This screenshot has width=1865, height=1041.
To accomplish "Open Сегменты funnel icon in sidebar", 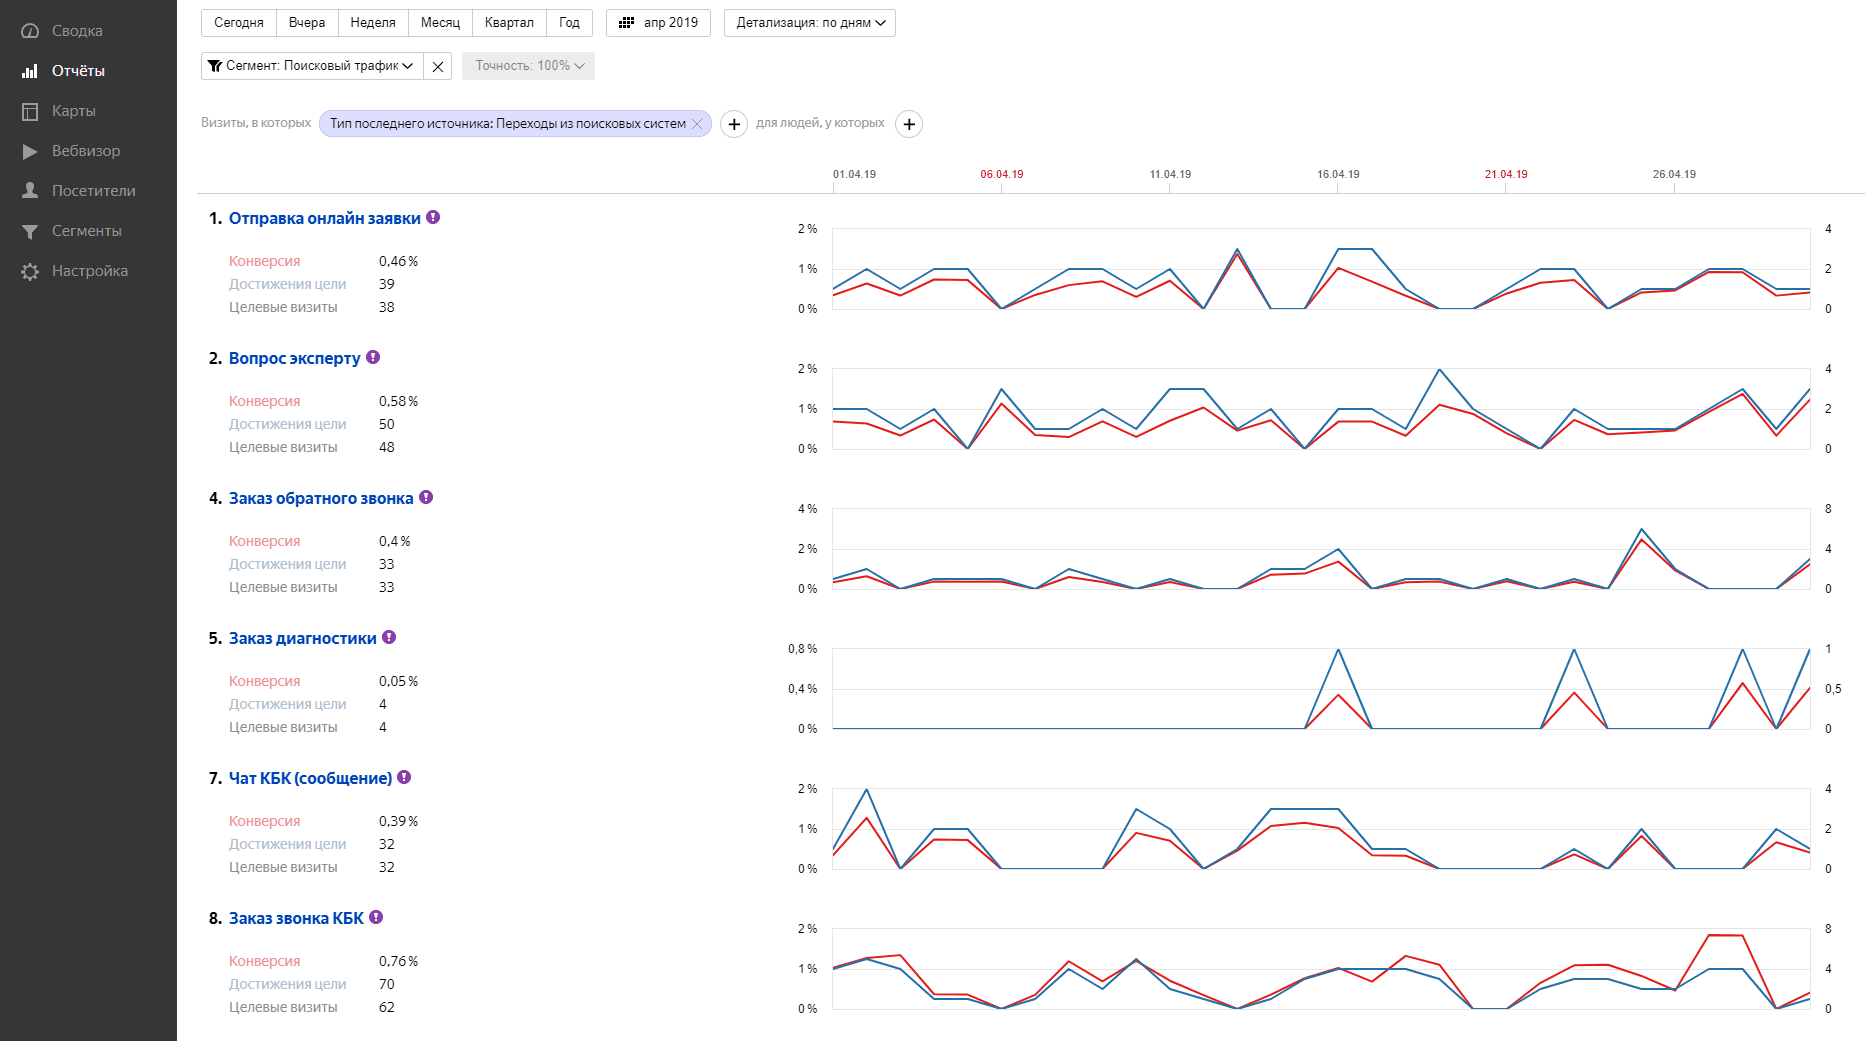I will (30, 231).
